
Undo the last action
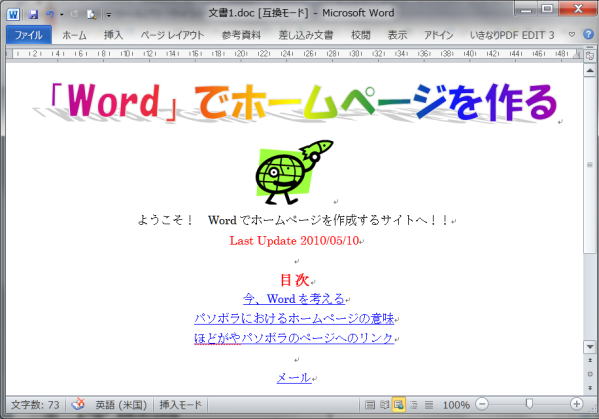50,15
